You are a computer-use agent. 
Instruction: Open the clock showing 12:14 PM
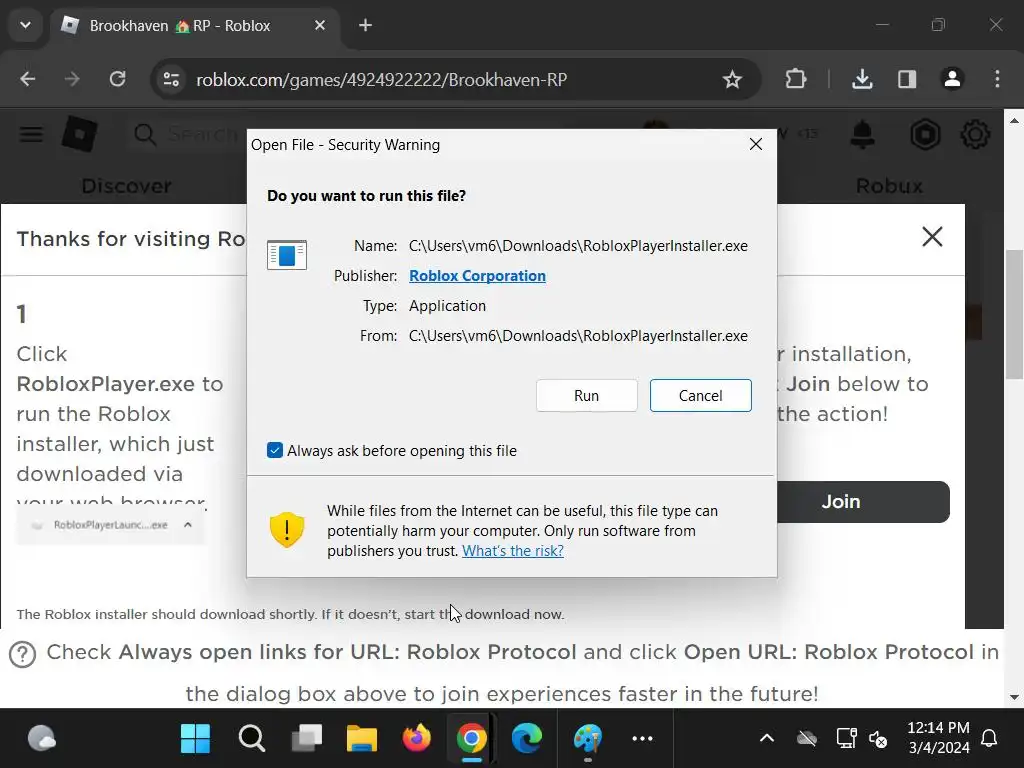(938, 737)
